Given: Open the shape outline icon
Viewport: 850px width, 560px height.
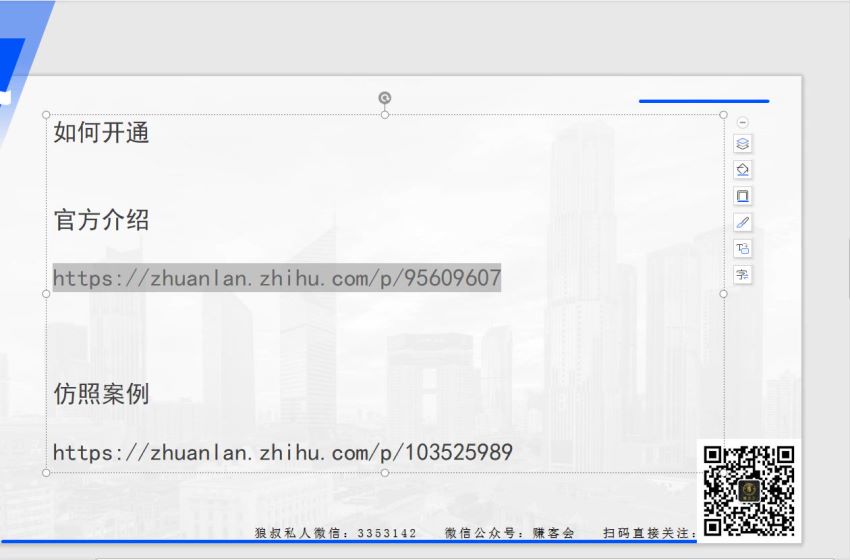Looking at the screenshot, I should point(743,196).
